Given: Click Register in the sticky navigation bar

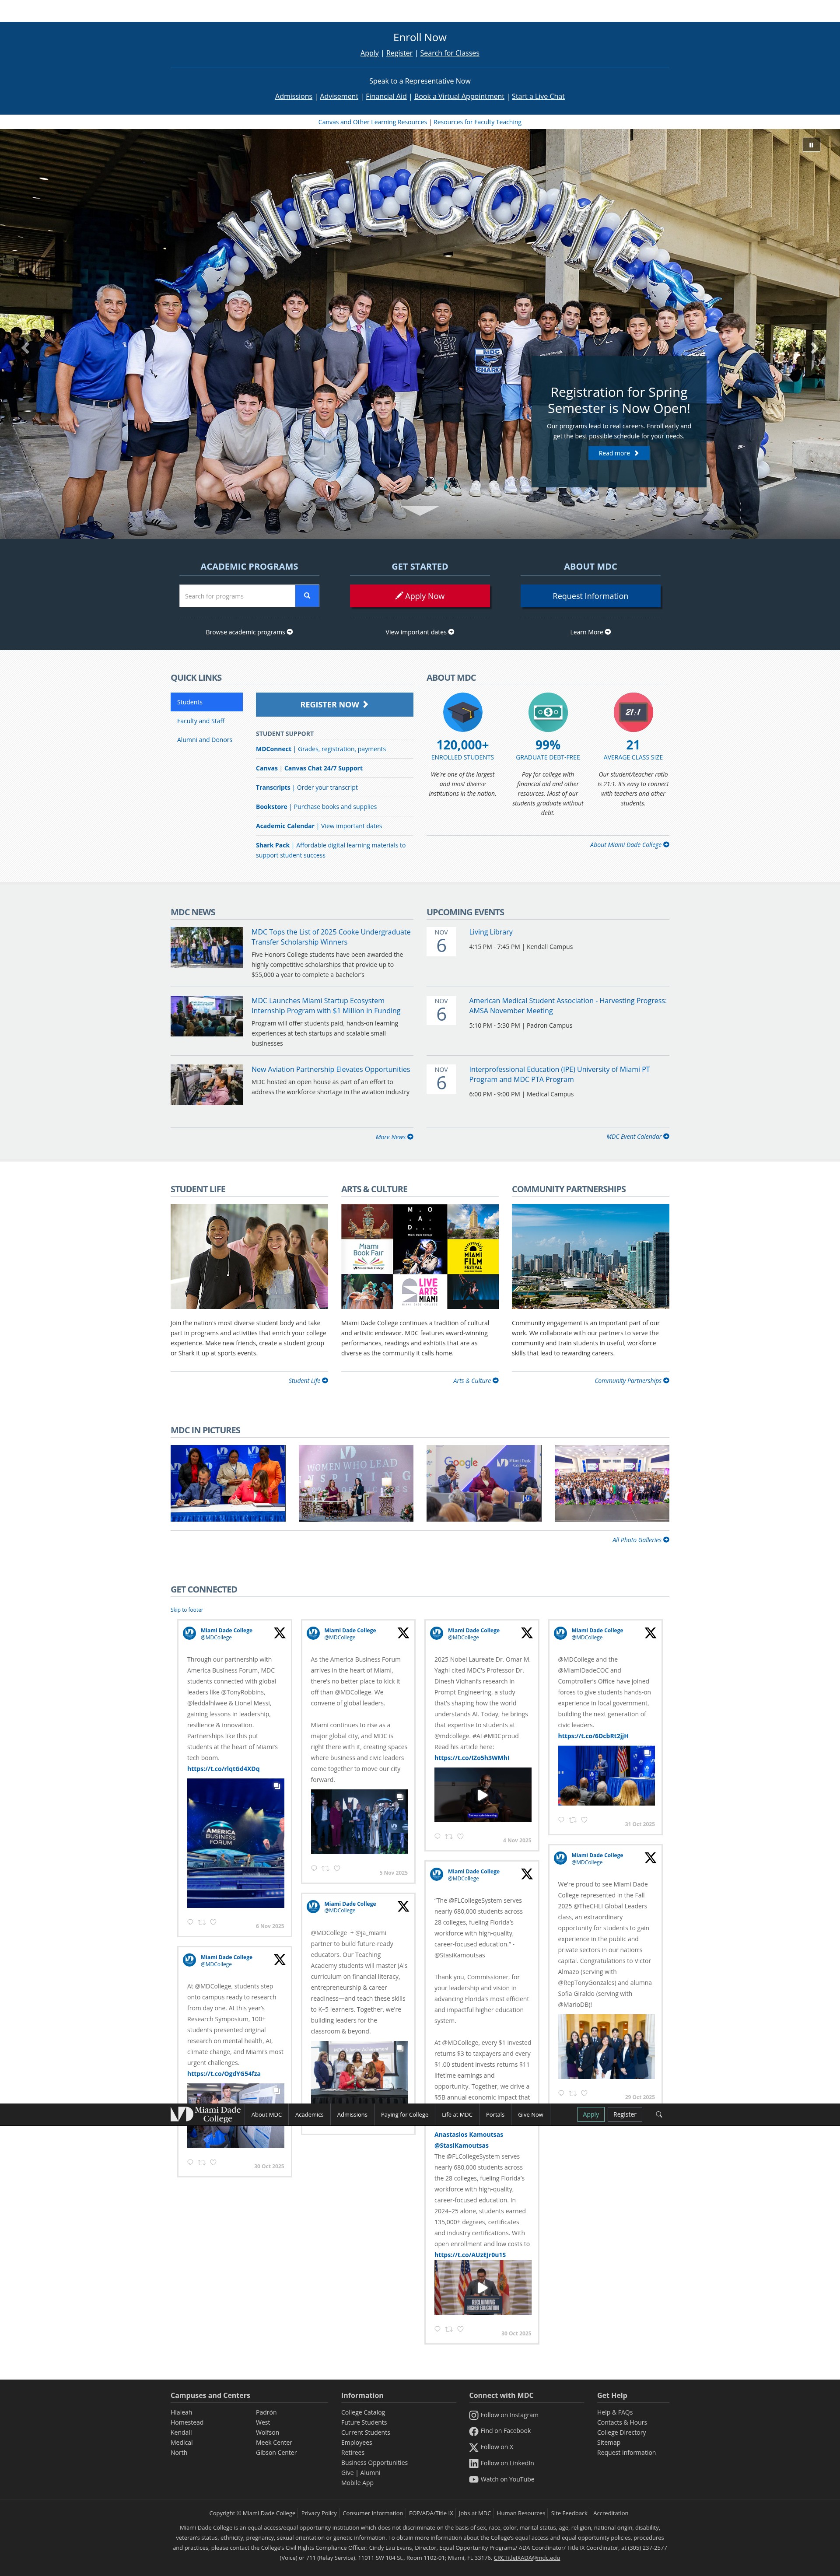Looking at the screenshot, I should 625,2115.
